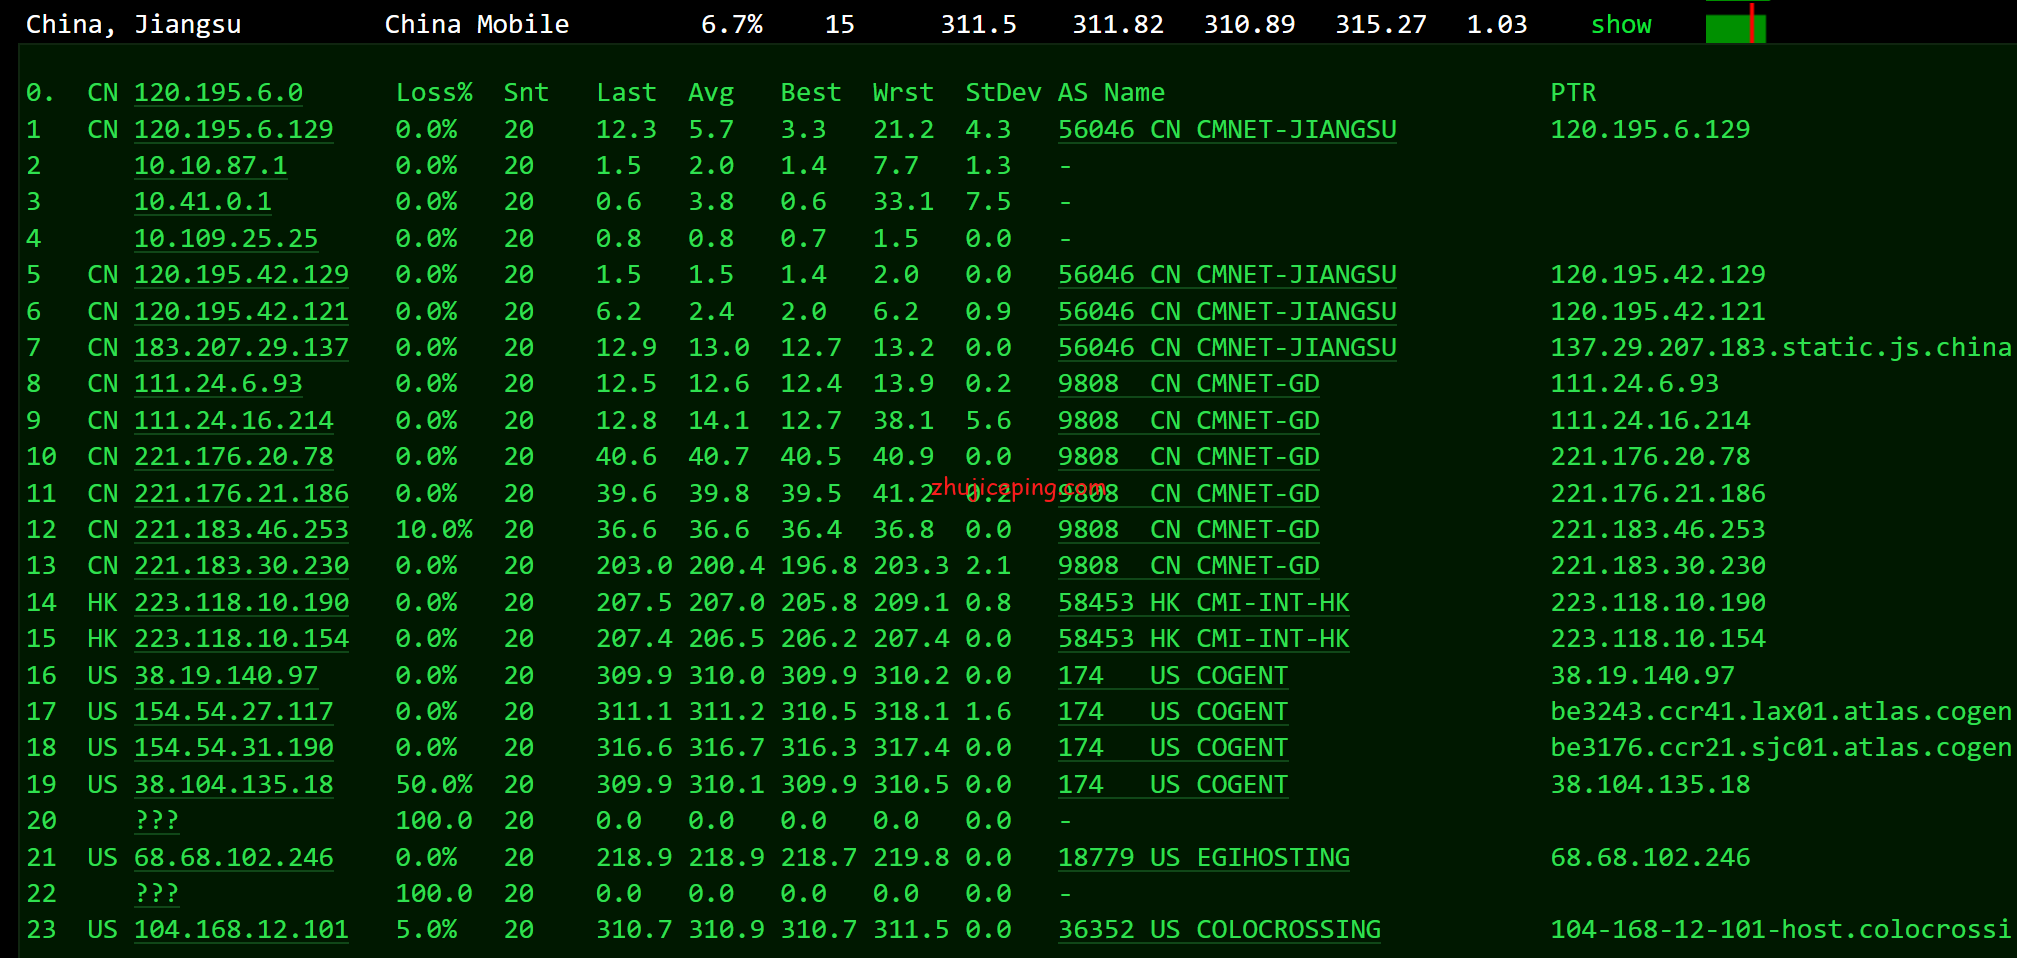Select the 5.0% loss value on hop 23

426,930
